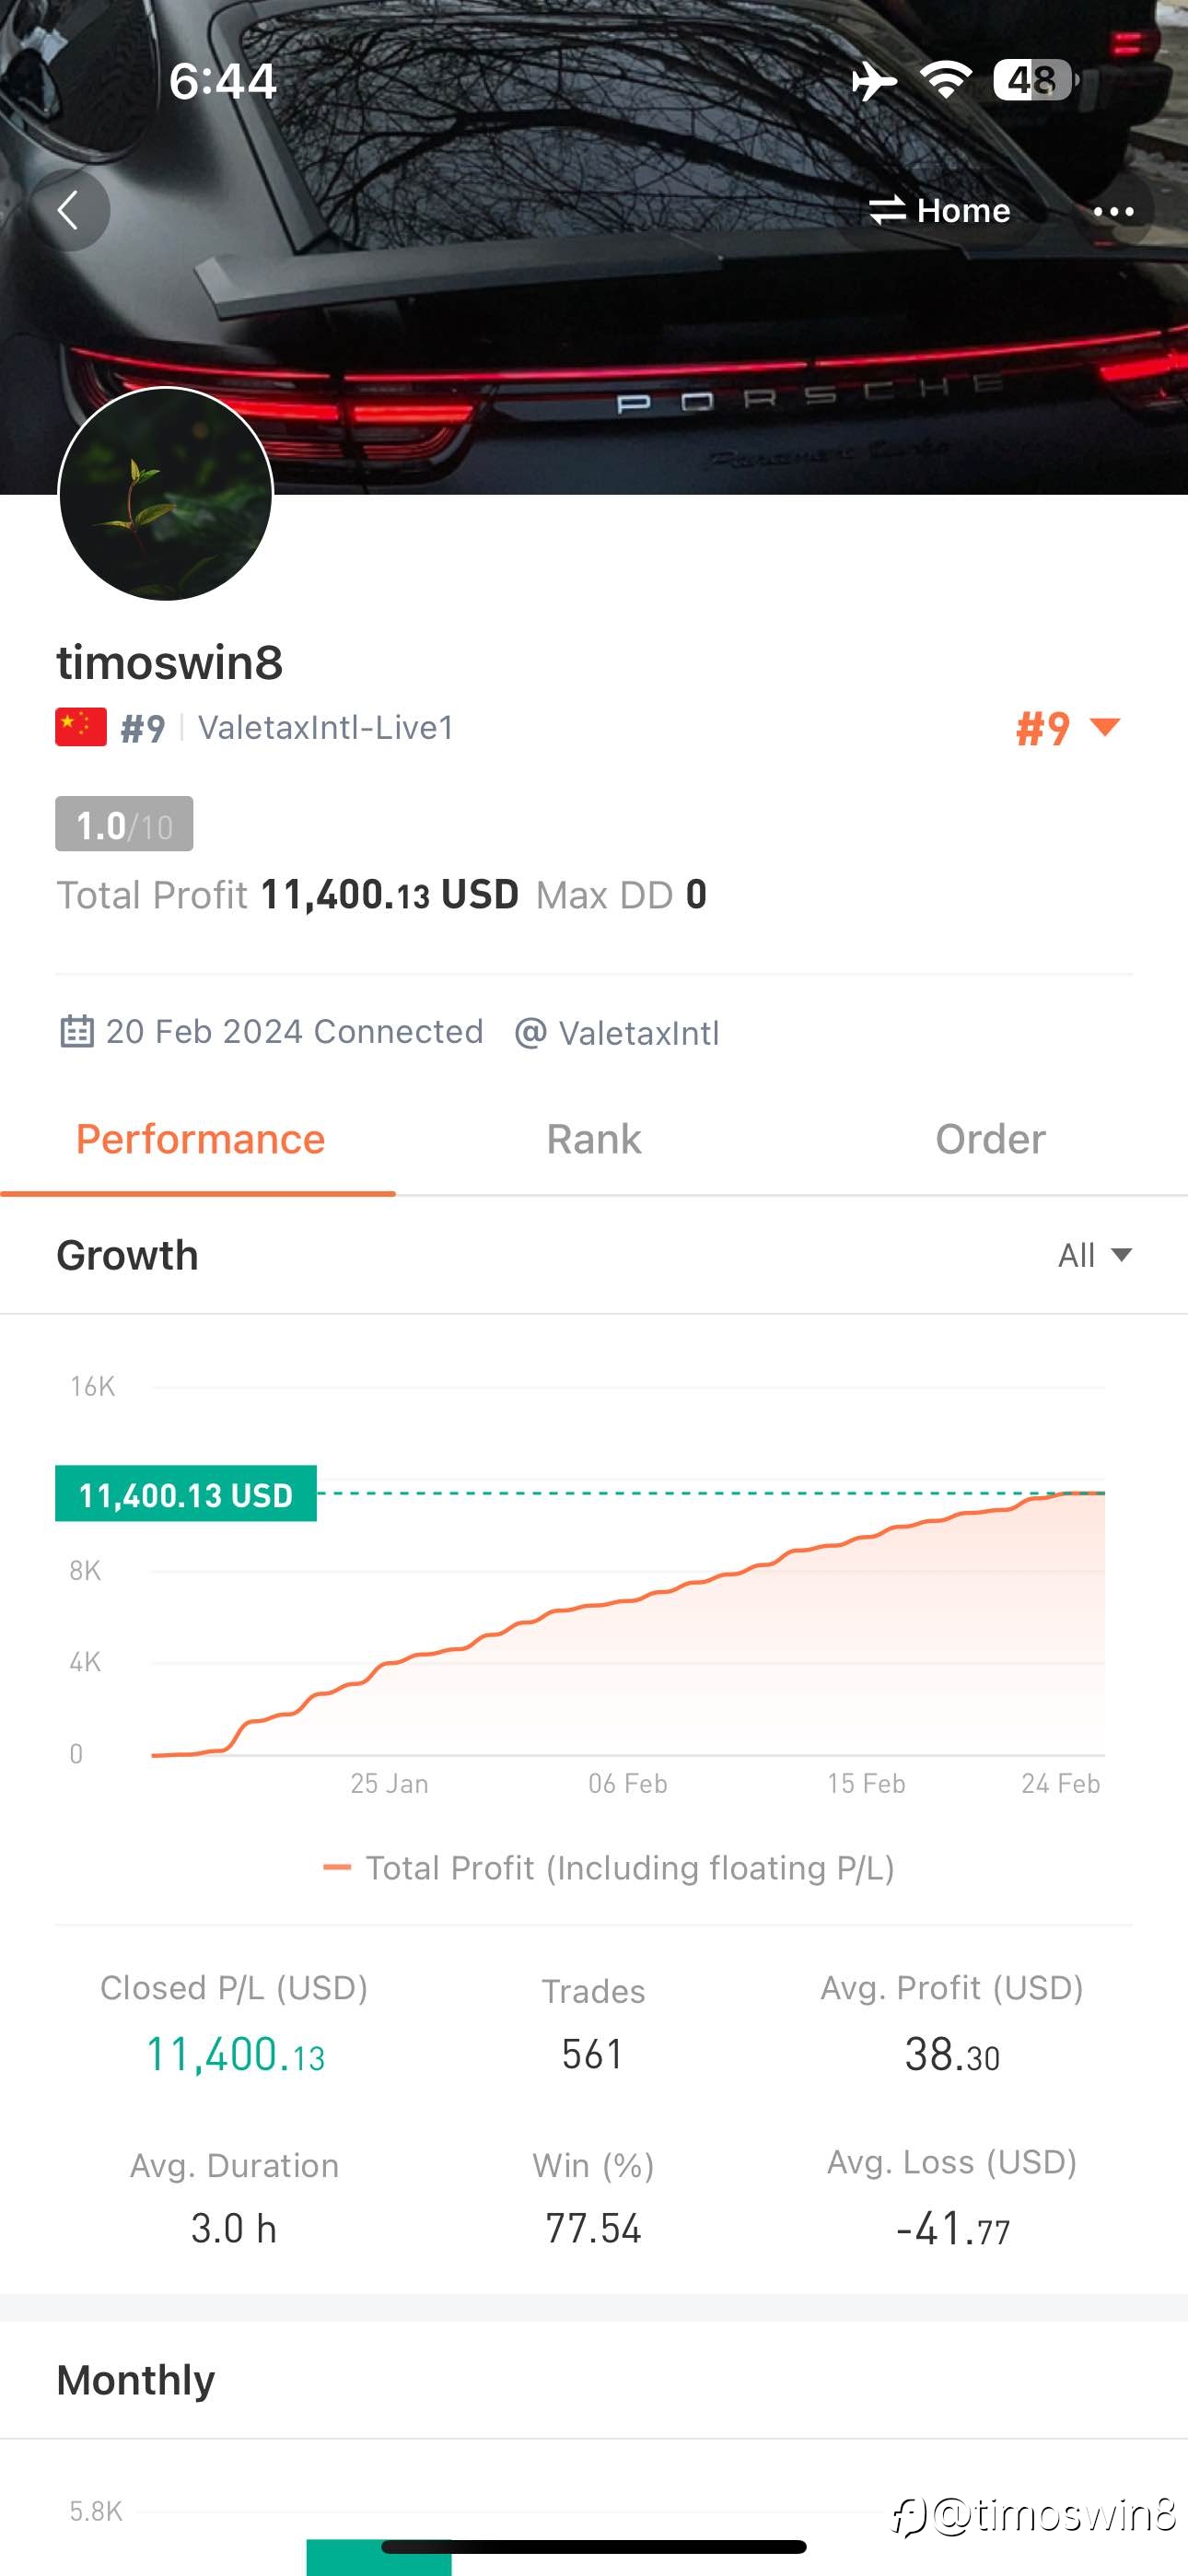Expand the orange #9 account dropdown

point(1068,728)
